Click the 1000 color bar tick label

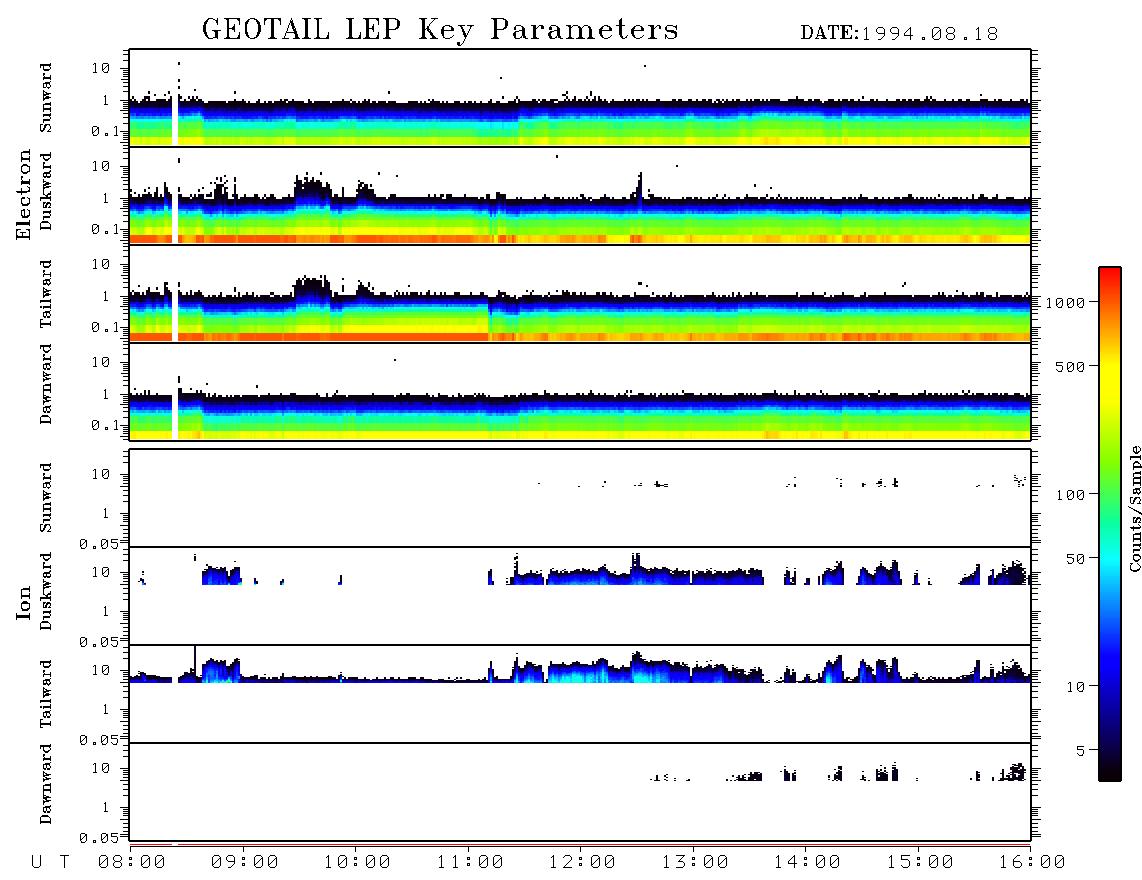[x=1066, y=302]
